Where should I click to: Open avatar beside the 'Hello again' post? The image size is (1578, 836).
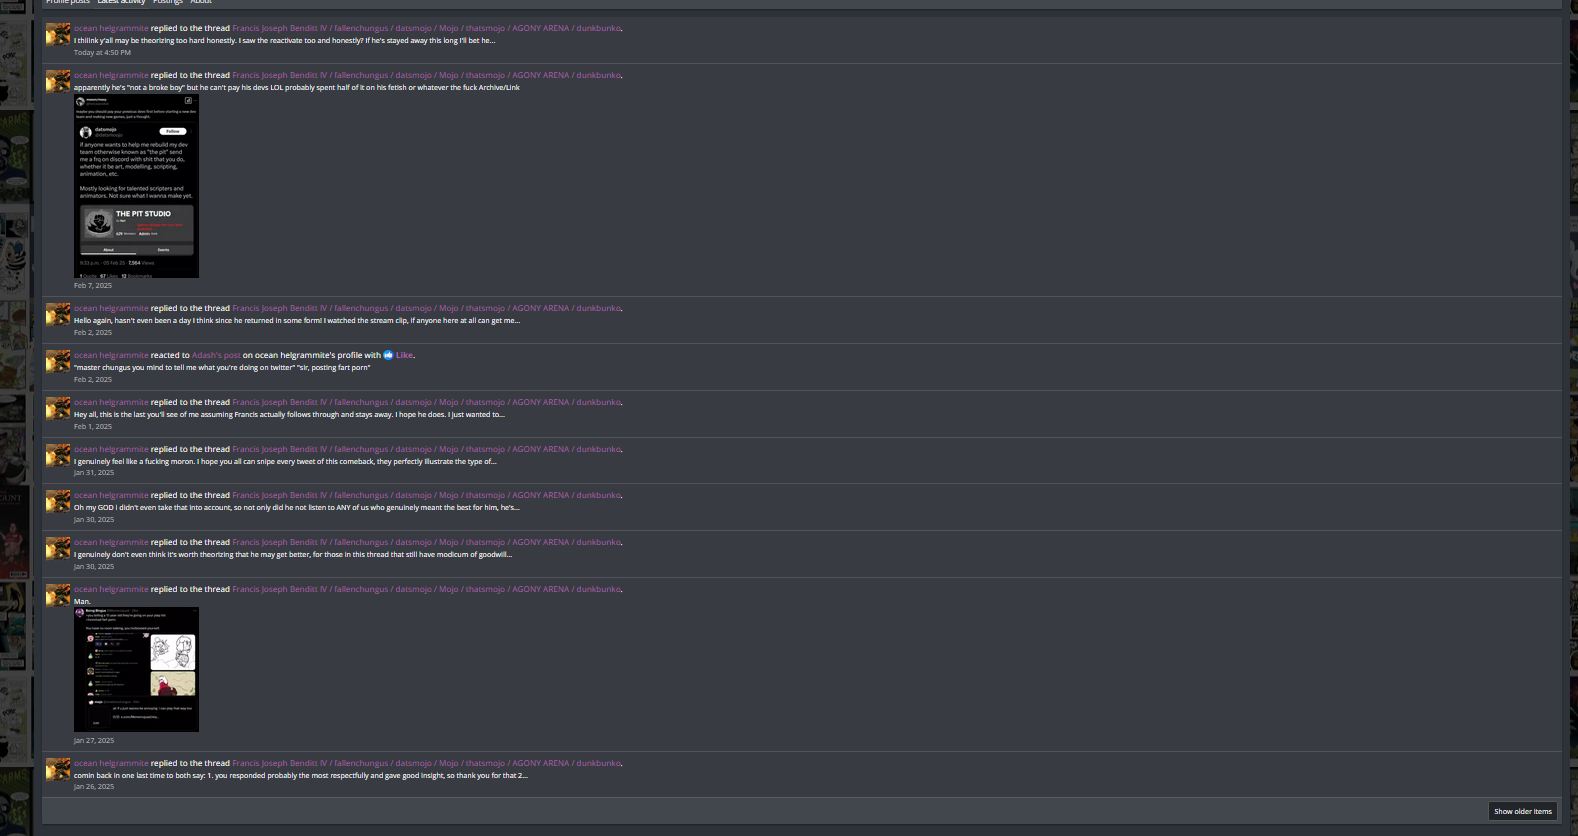(x=58, y=314)
